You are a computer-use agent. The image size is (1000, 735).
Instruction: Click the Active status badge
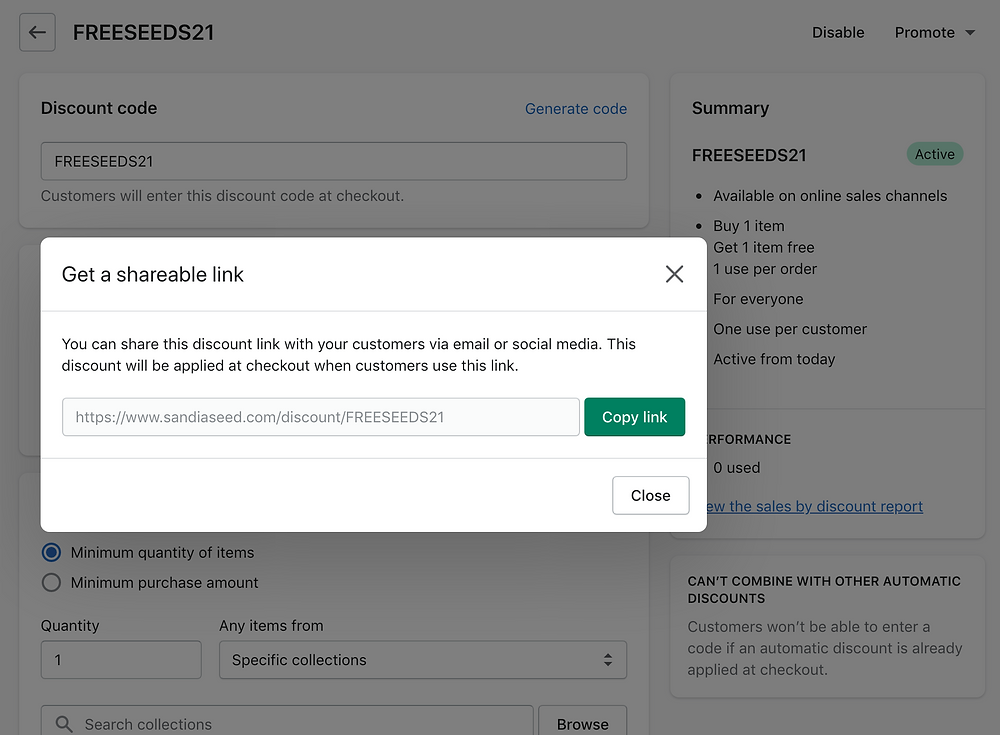[x=934, y=154]
